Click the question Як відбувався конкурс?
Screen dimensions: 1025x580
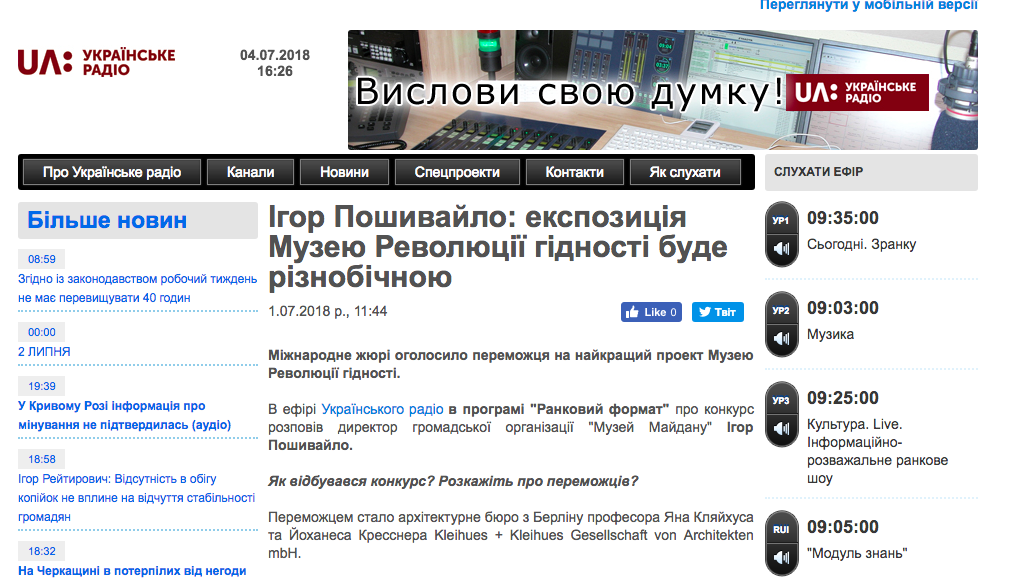coord(351,481)
